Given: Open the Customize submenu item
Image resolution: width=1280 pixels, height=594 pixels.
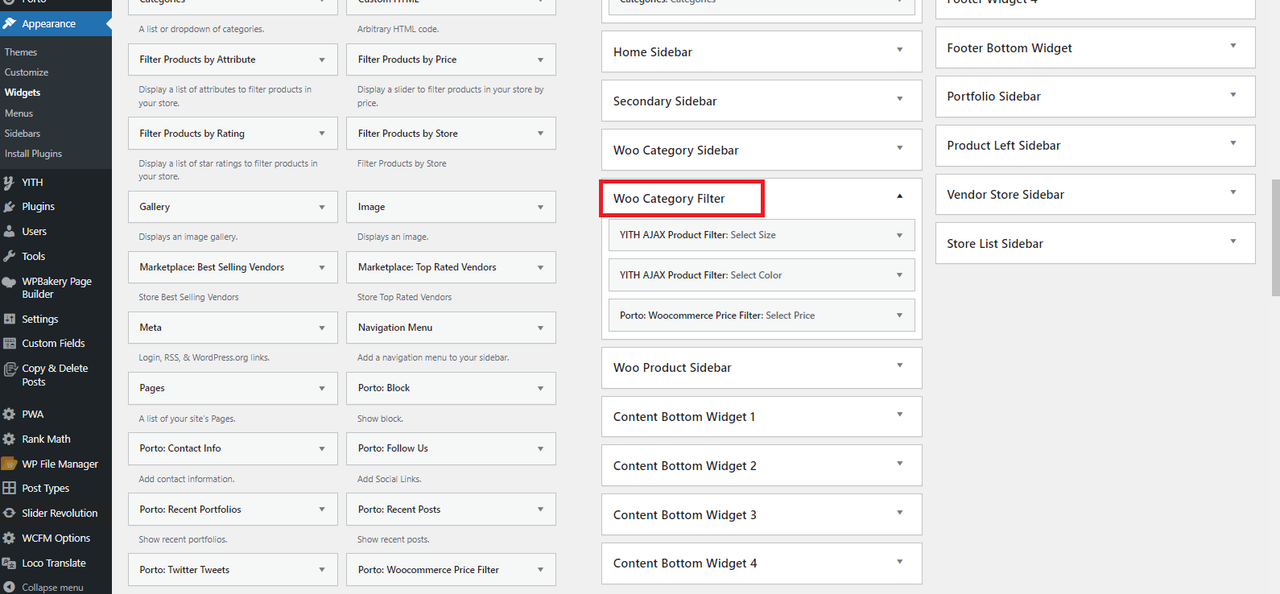Looking at the screenshot, I should point(26,72).
